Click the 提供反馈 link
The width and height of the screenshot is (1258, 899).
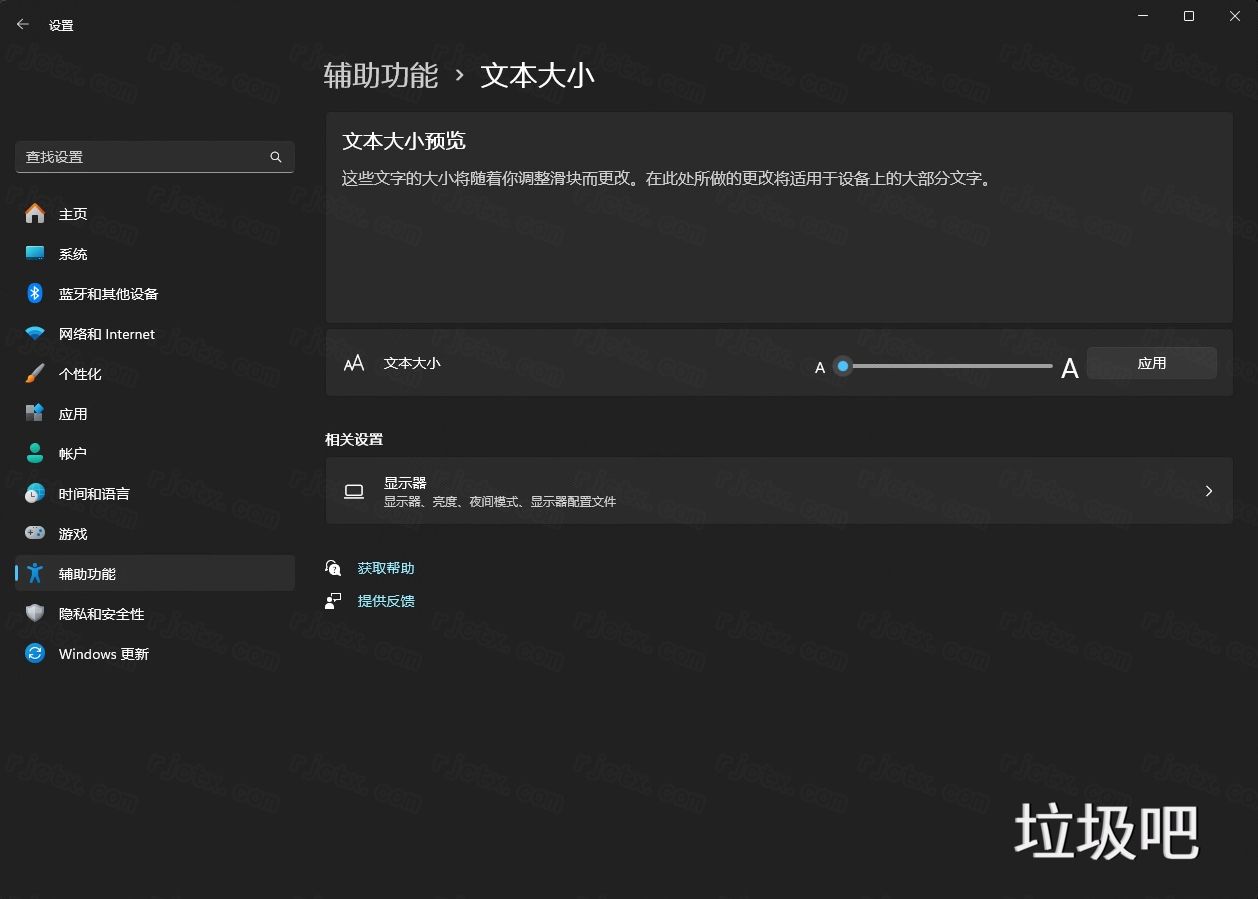386,600
